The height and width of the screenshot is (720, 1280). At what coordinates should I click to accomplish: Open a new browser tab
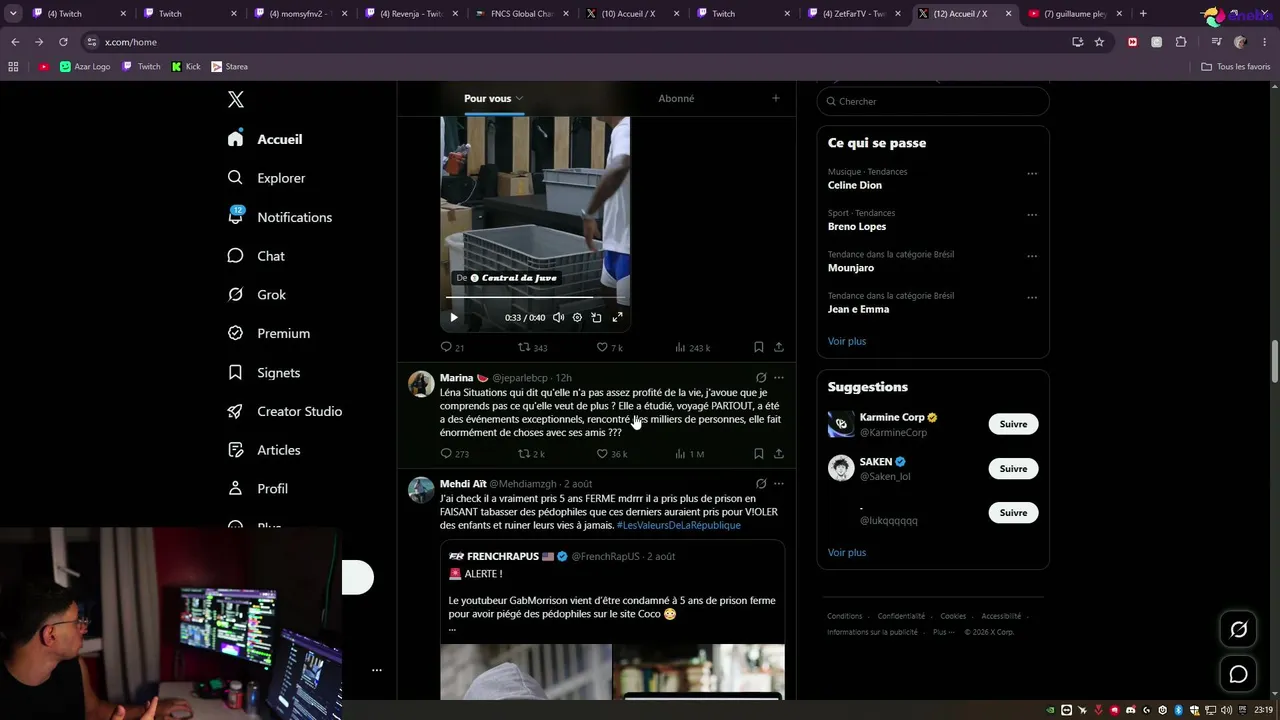pos(1143,14)
